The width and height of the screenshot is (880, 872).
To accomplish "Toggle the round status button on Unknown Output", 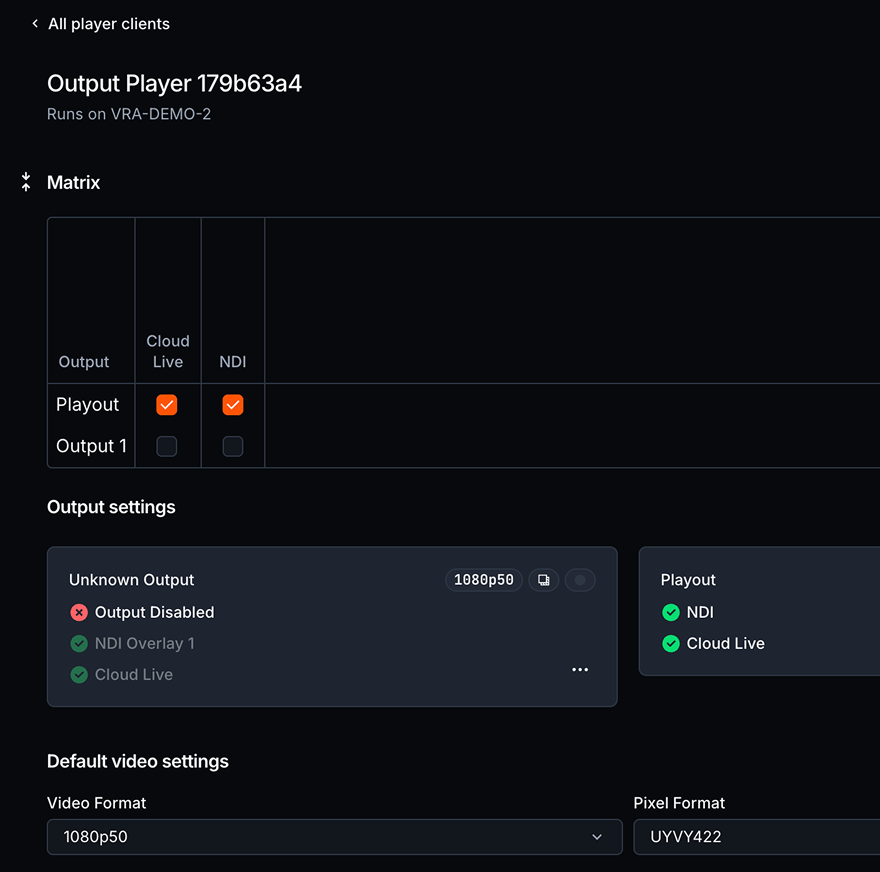I will (x=580, y=580).
